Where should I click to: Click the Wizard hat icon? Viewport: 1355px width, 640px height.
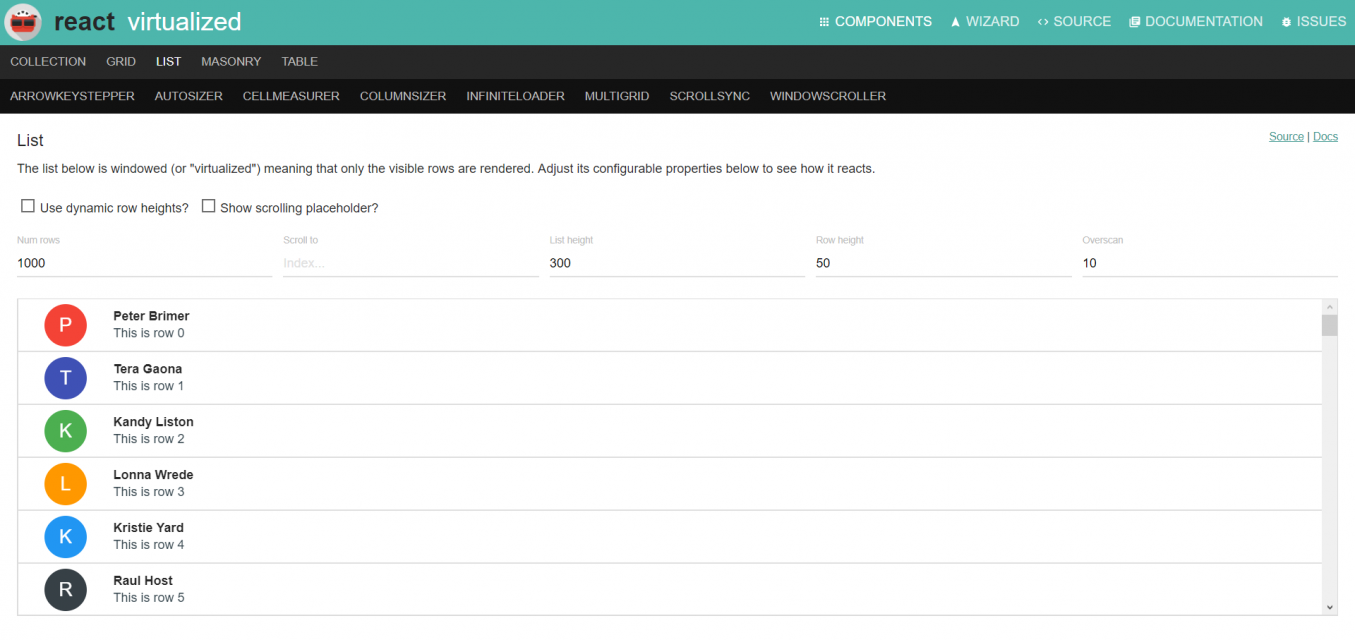(957, 21)
